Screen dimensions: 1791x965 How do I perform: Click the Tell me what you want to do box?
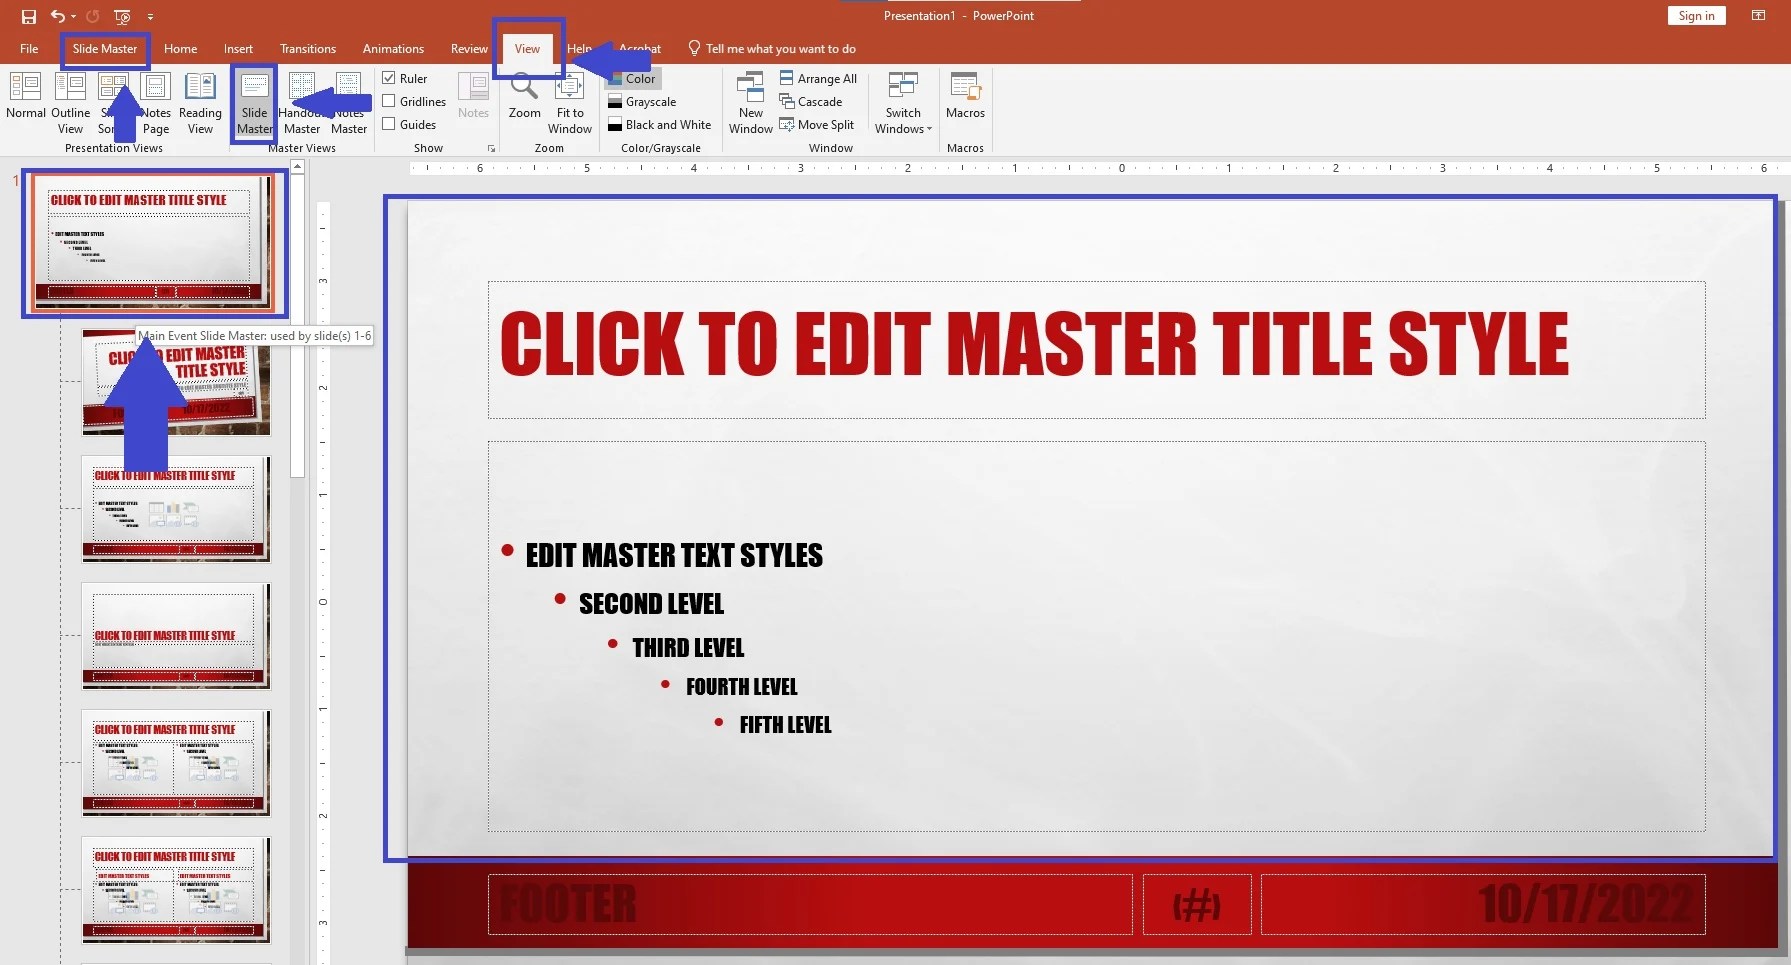tap(780, 48)
